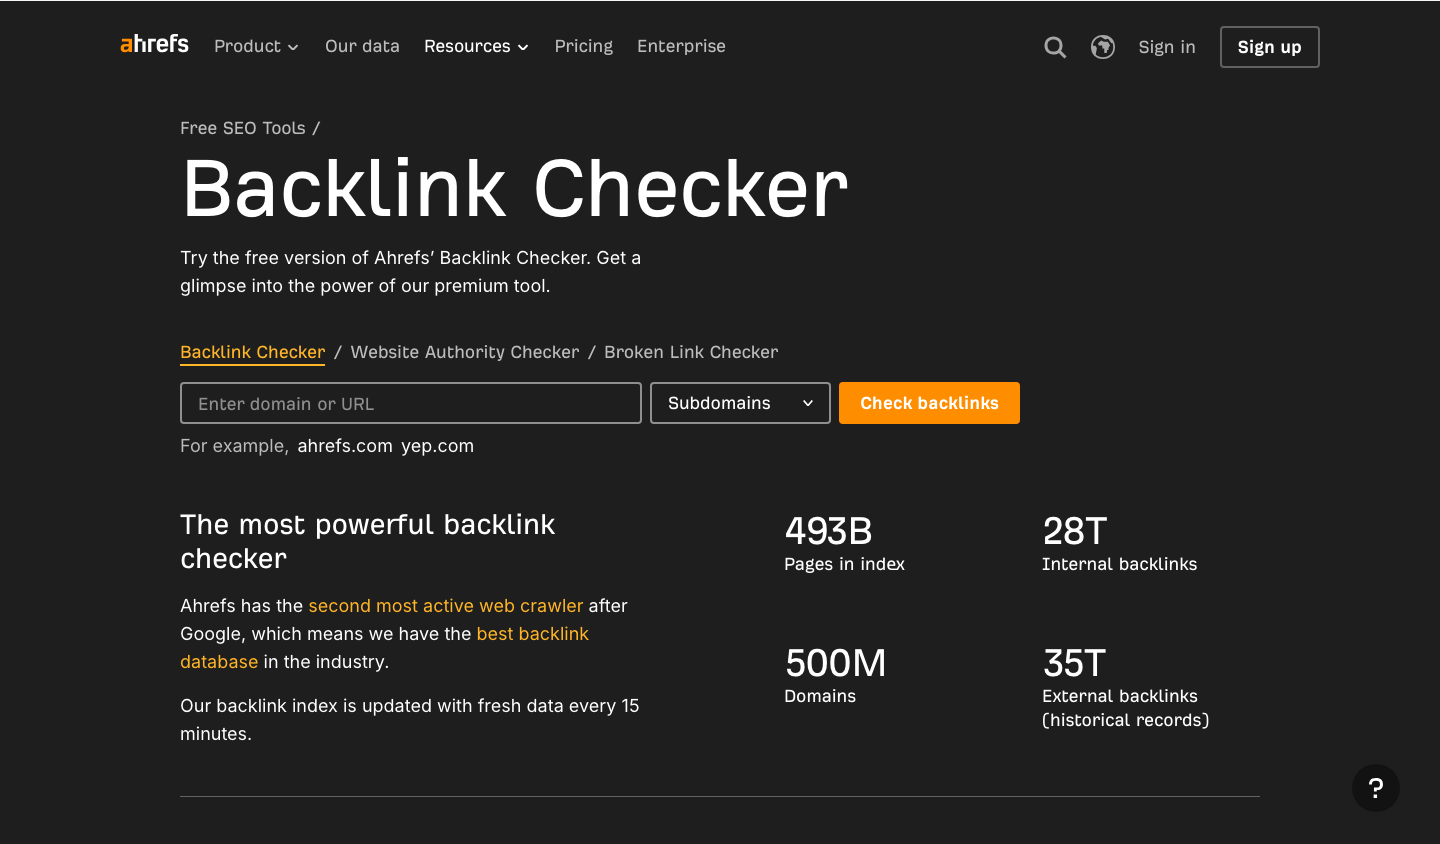This screenshot has width=1440, height=844.
Task: Open the site search magnifier icon
Action: coord(1055,47)
